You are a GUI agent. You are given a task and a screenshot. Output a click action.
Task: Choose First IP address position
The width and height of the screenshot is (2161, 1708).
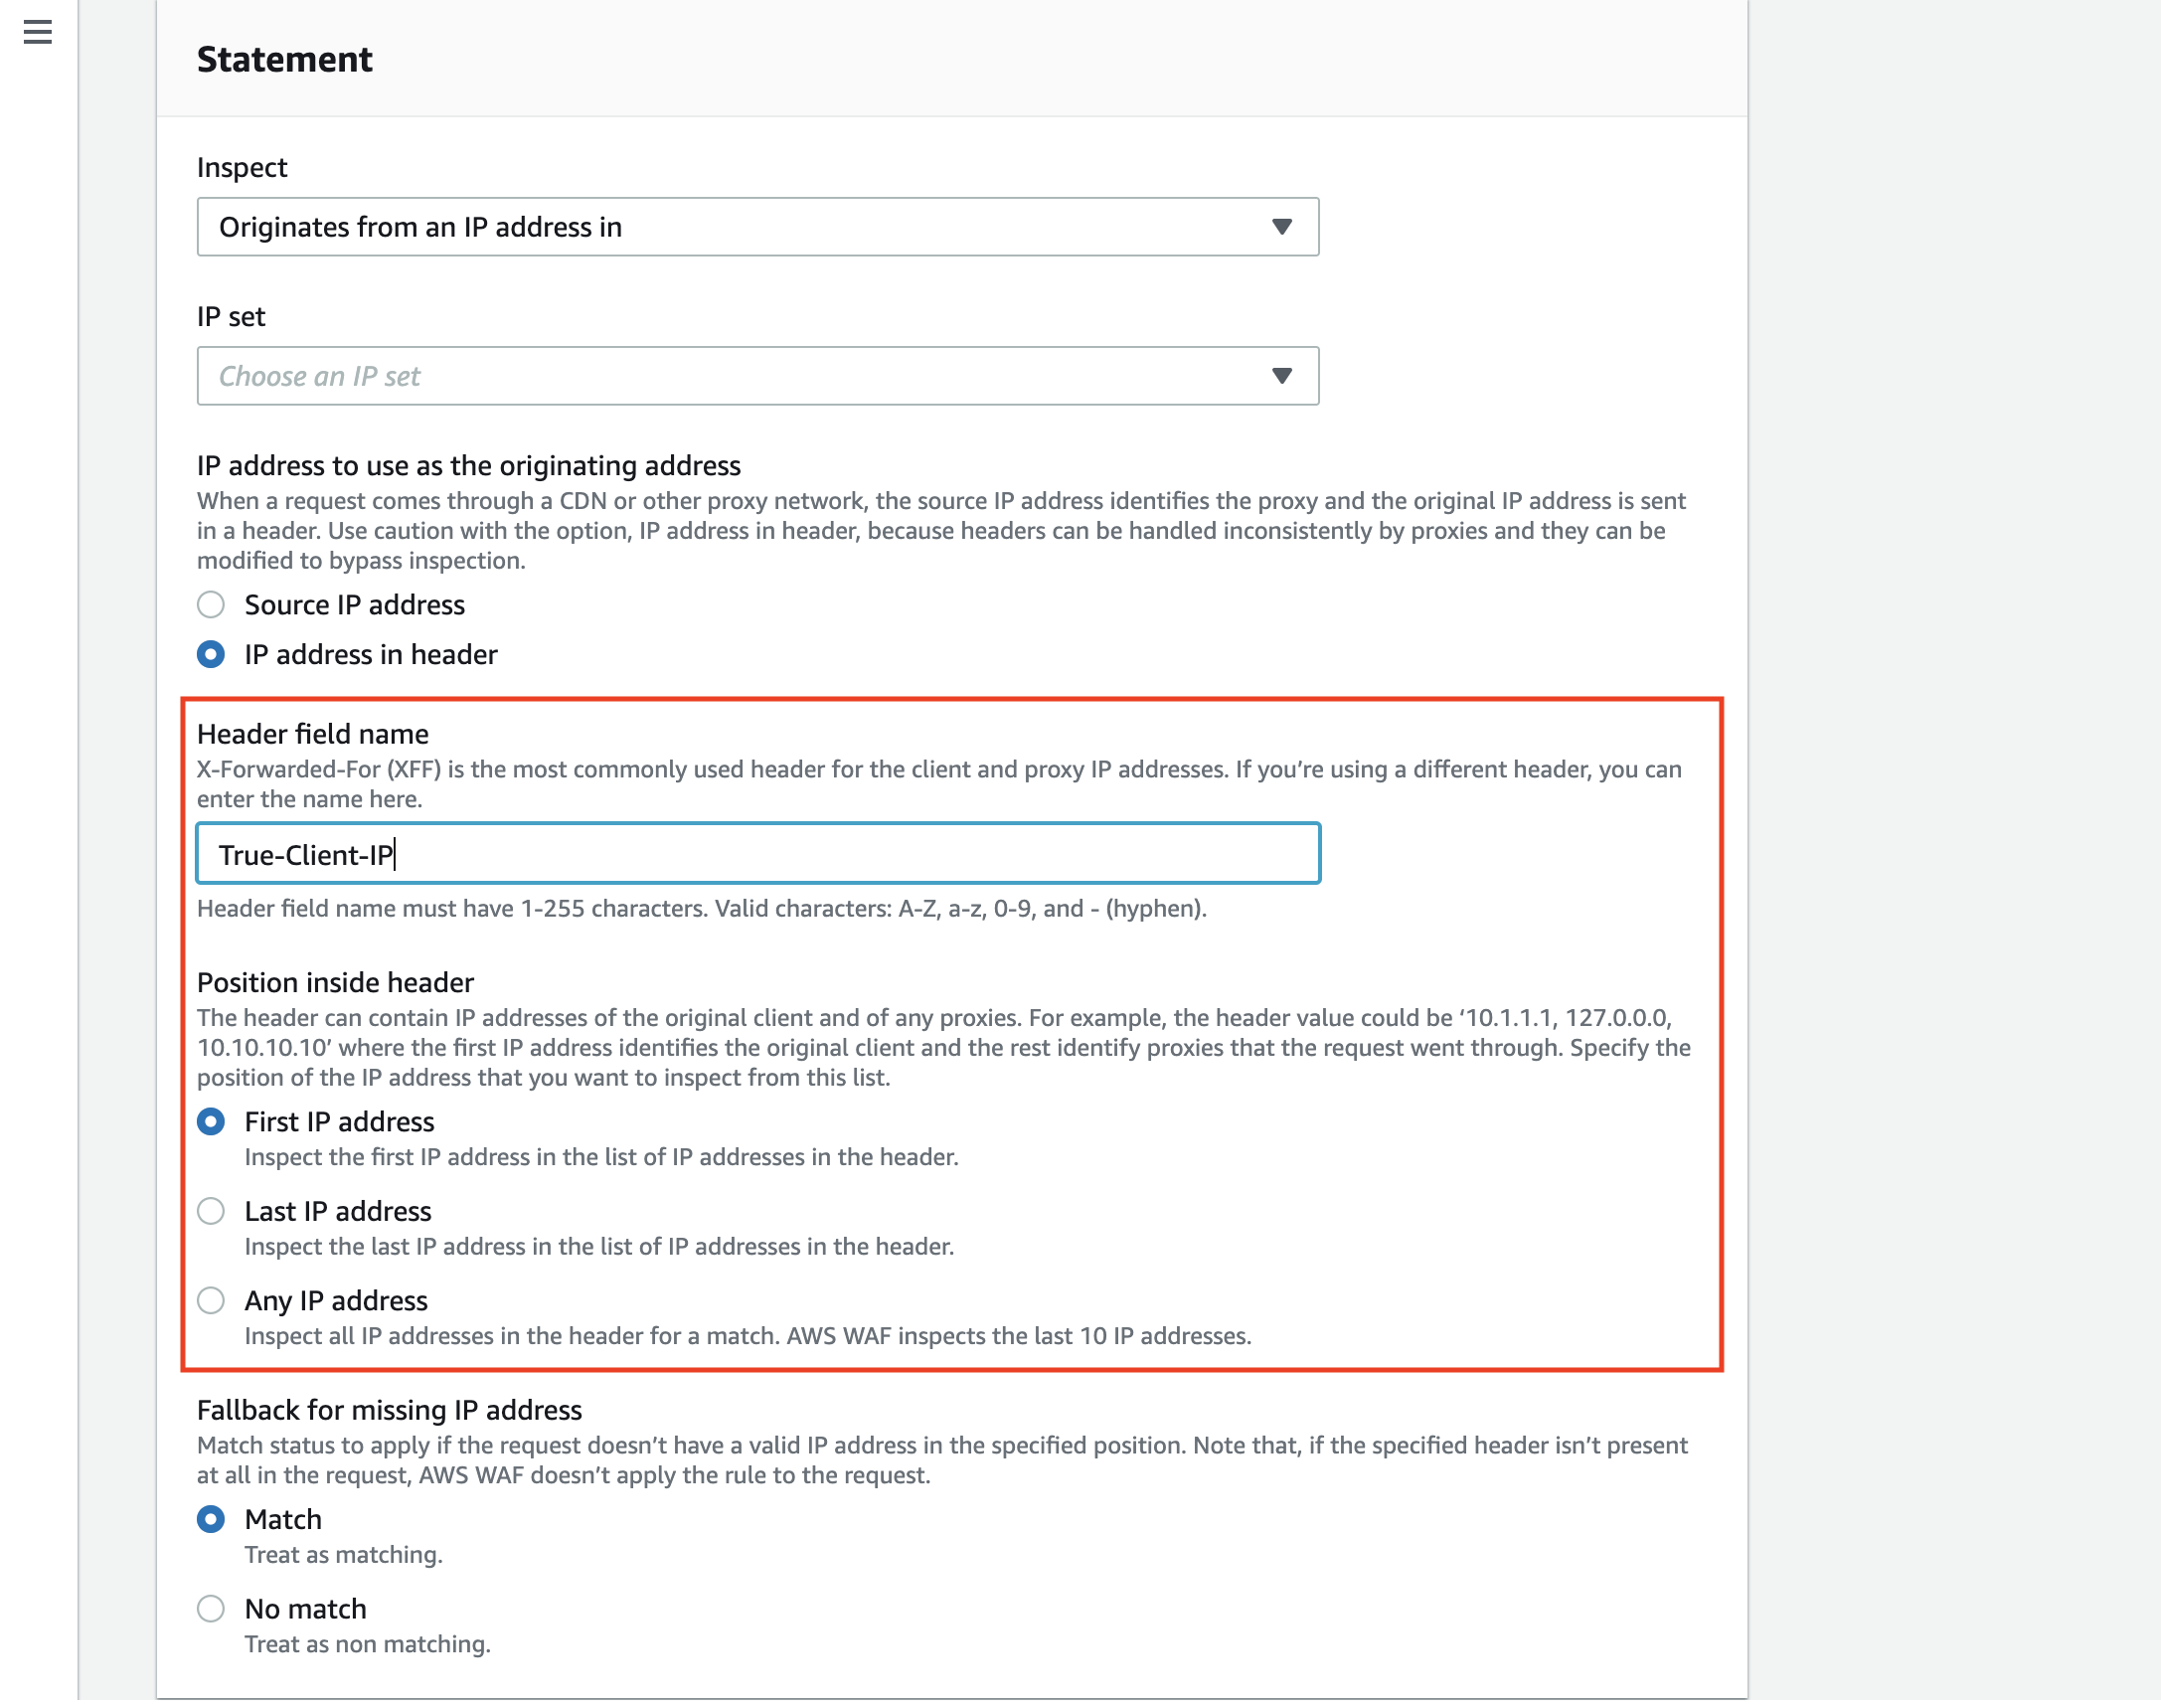coord(211,1122)
